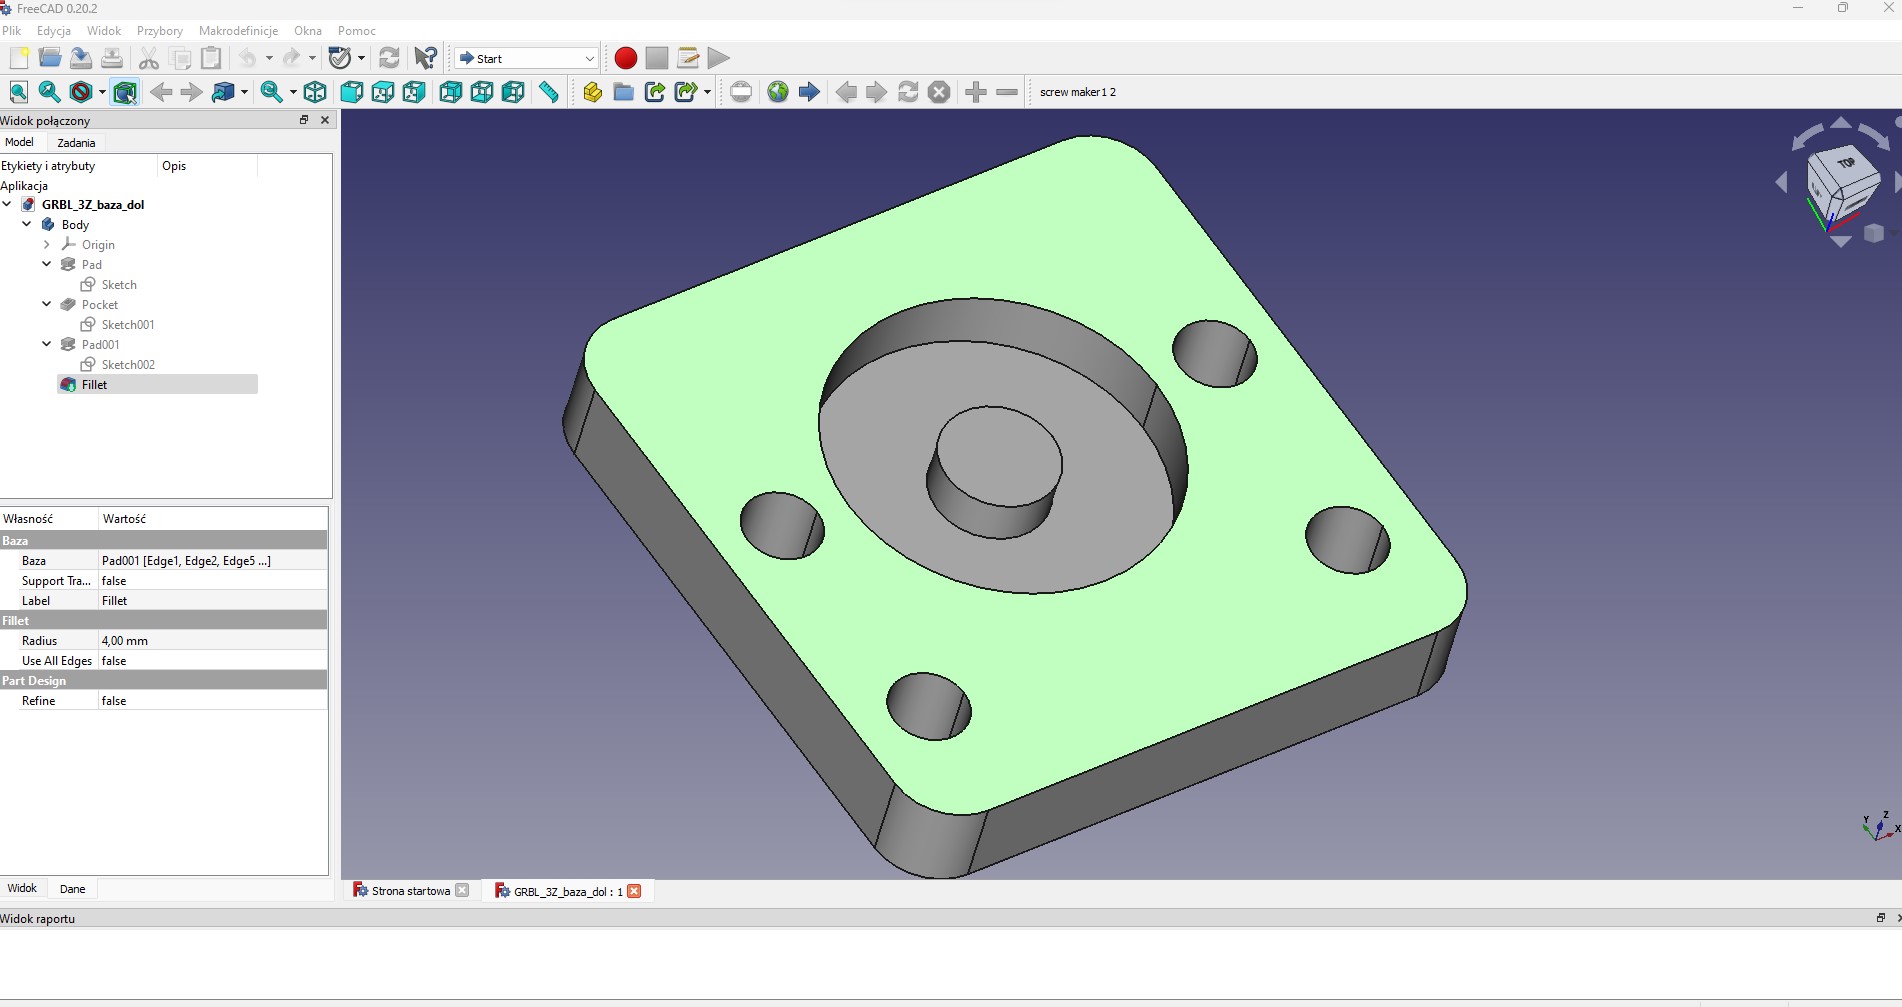Switch to the Dane property tab
This screenshot has height=1007, width=1902.
tap(72, 889)
